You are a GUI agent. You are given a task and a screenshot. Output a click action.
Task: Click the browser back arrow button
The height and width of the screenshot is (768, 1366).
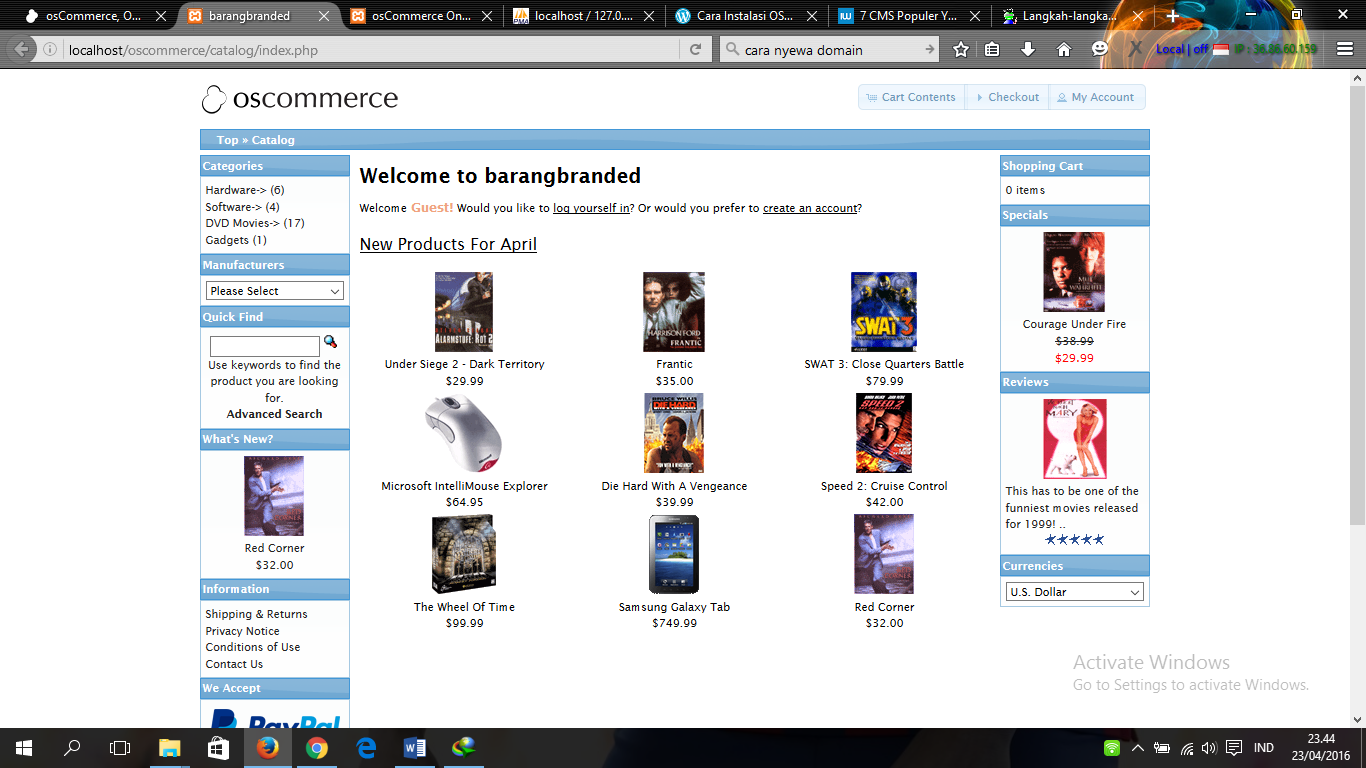[x=22, y=49]
